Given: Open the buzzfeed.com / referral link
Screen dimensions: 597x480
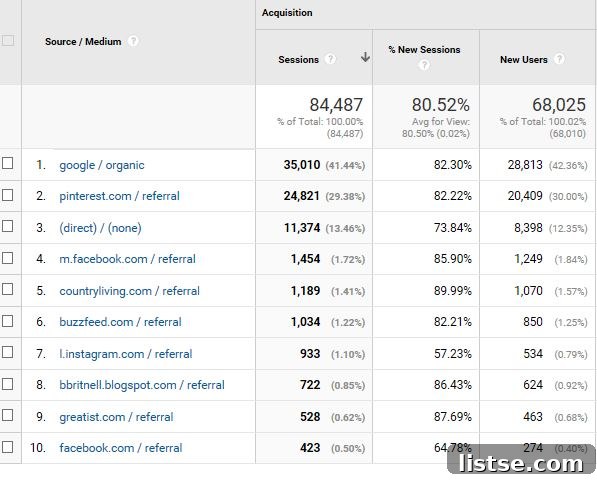Looking at the screenshot, I should (x=120, y=322).
